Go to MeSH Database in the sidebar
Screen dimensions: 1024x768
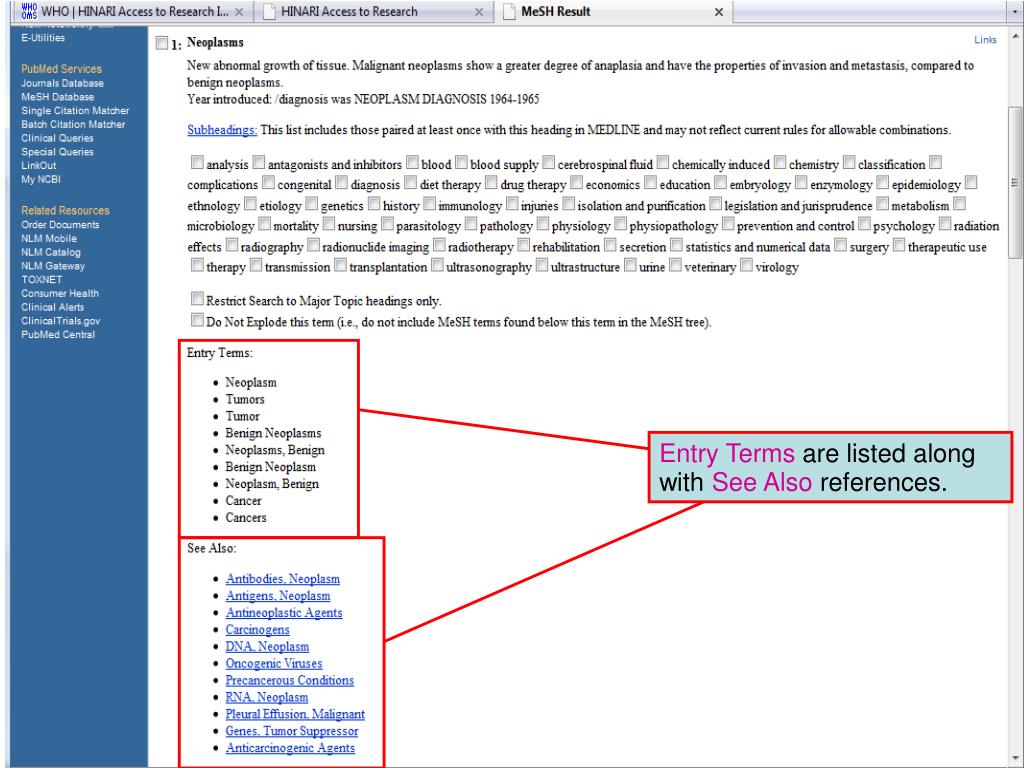pos(57,97)
